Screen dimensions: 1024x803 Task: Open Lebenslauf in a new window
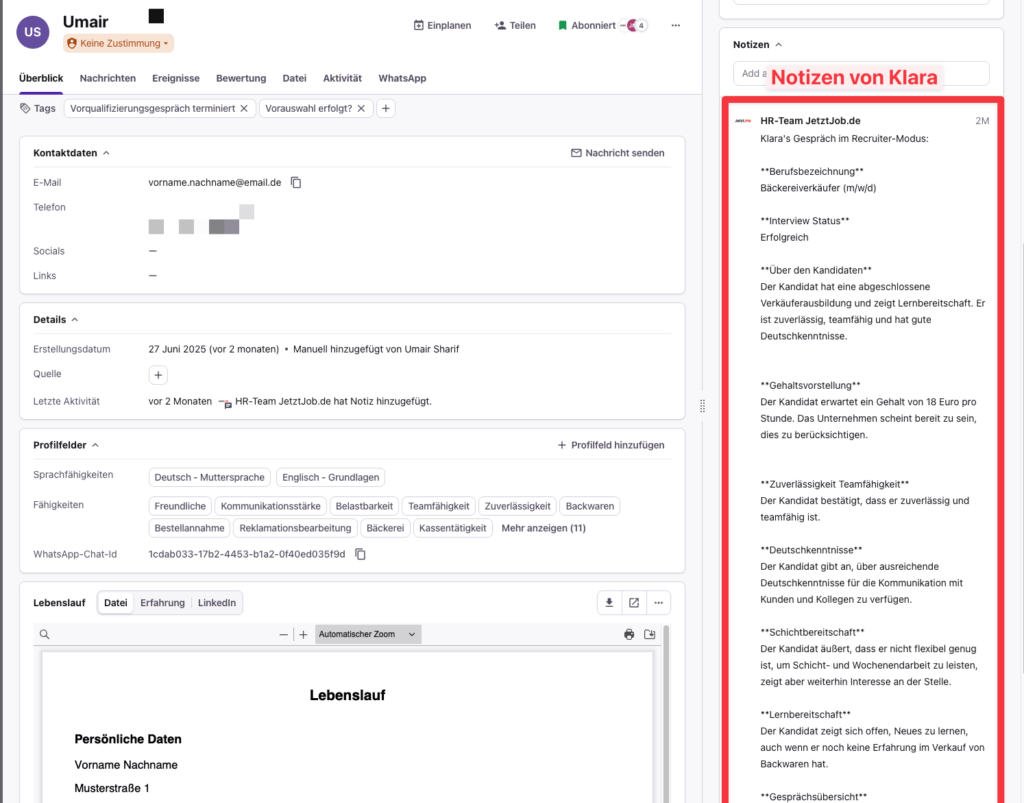click(633, 603)
